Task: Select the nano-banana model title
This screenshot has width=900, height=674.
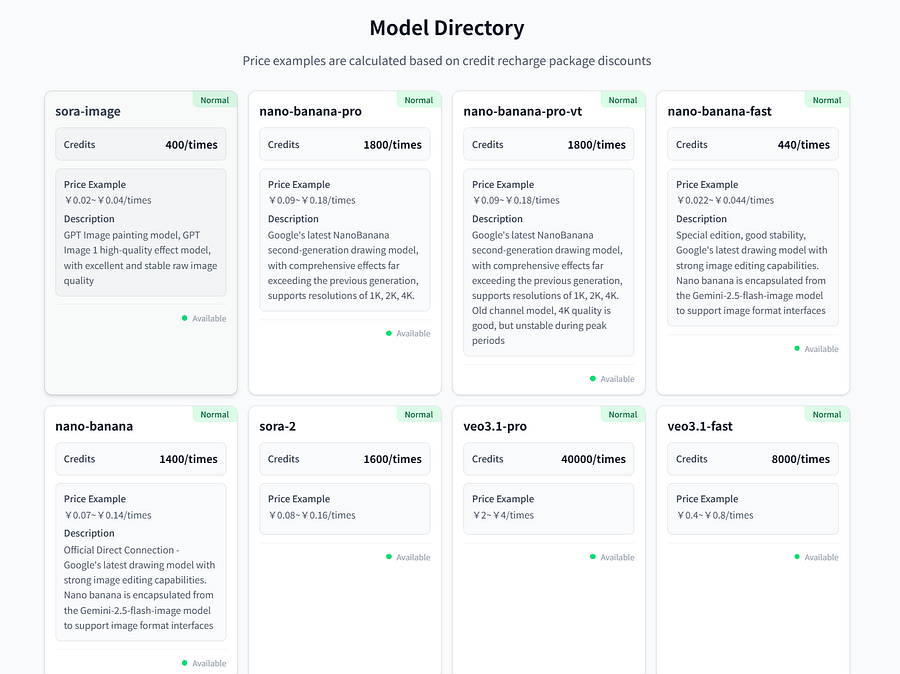Action: click(x=94, y=426)
